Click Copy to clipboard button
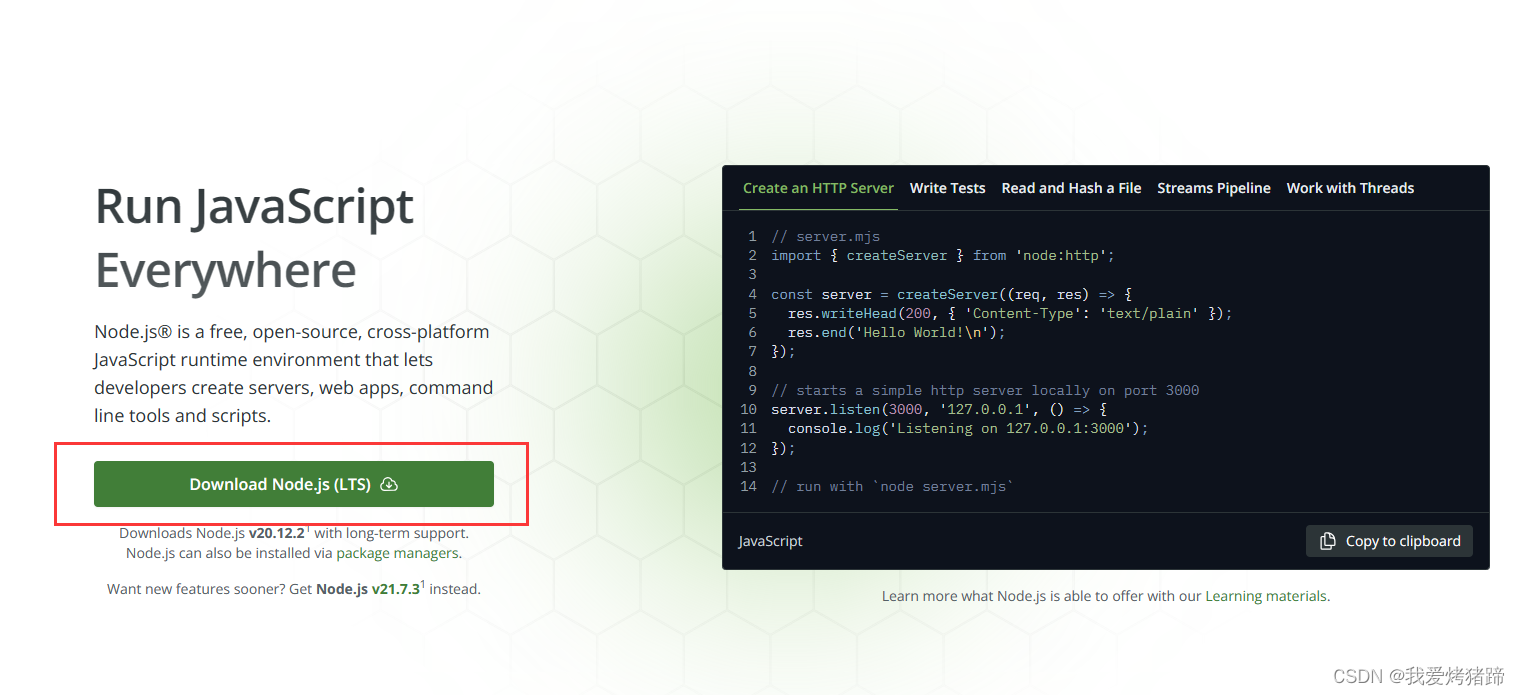Screen dimensions: 1520x695 [1389, 541]
